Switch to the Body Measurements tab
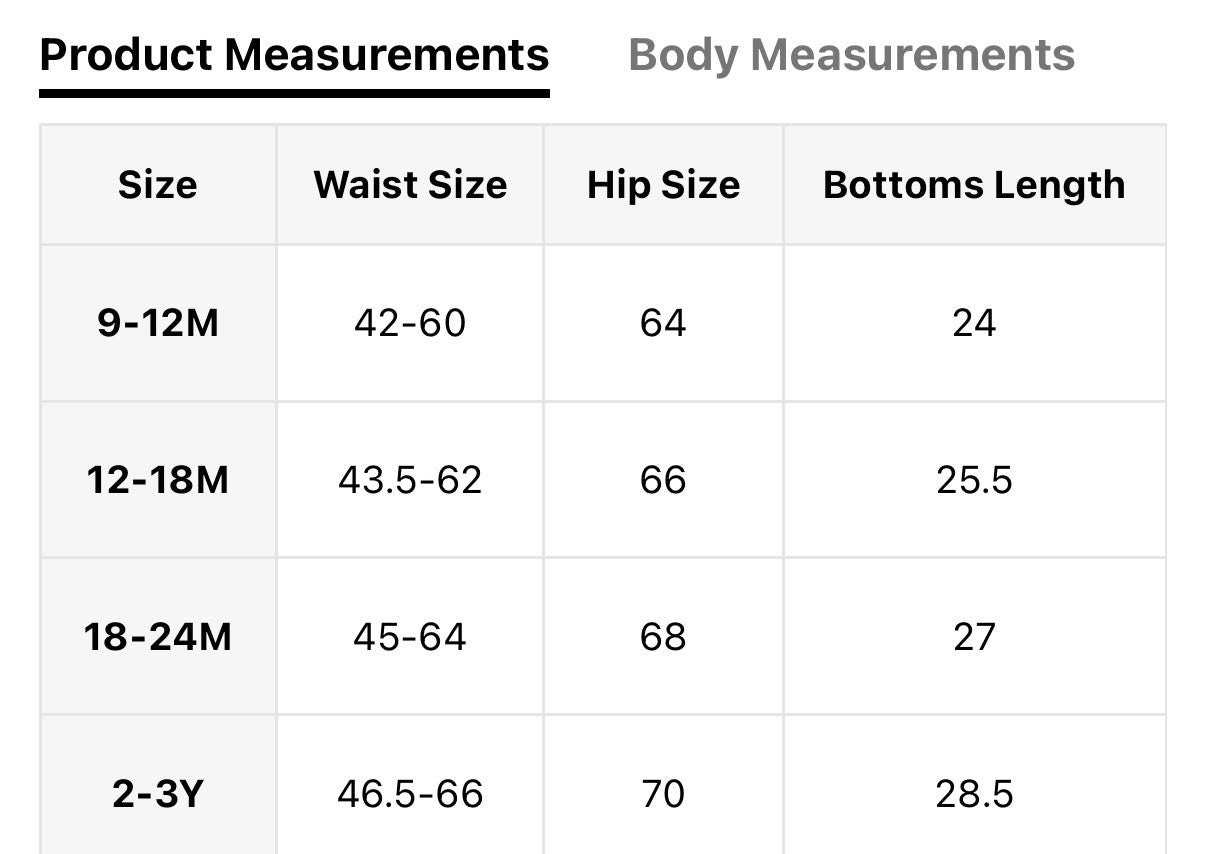The image size is (1206, 854). coord(851,55)
